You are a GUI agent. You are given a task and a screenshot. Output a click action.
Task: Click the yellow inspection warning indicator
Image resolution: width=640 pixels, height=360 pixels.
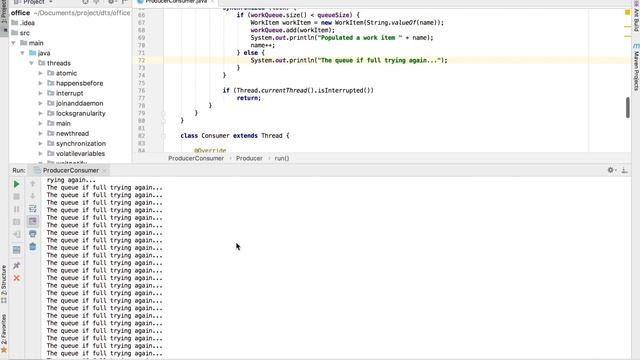[x=627, y=12]
